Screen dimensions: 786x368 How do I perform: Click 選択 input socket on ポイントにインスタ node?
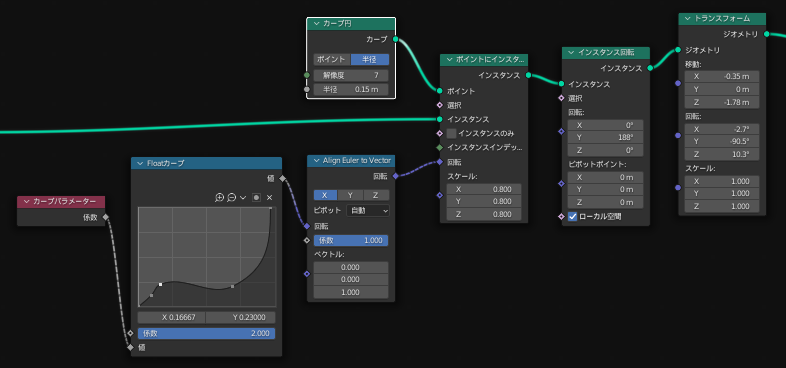[440, 105]
